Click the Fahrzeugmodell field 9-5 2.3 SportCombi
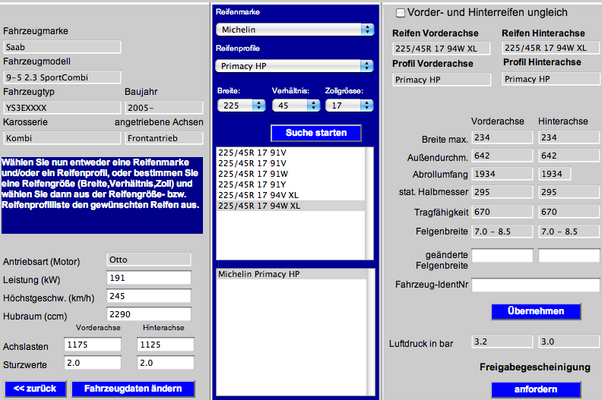Screen dimensions: 602x400 point(62,78)
